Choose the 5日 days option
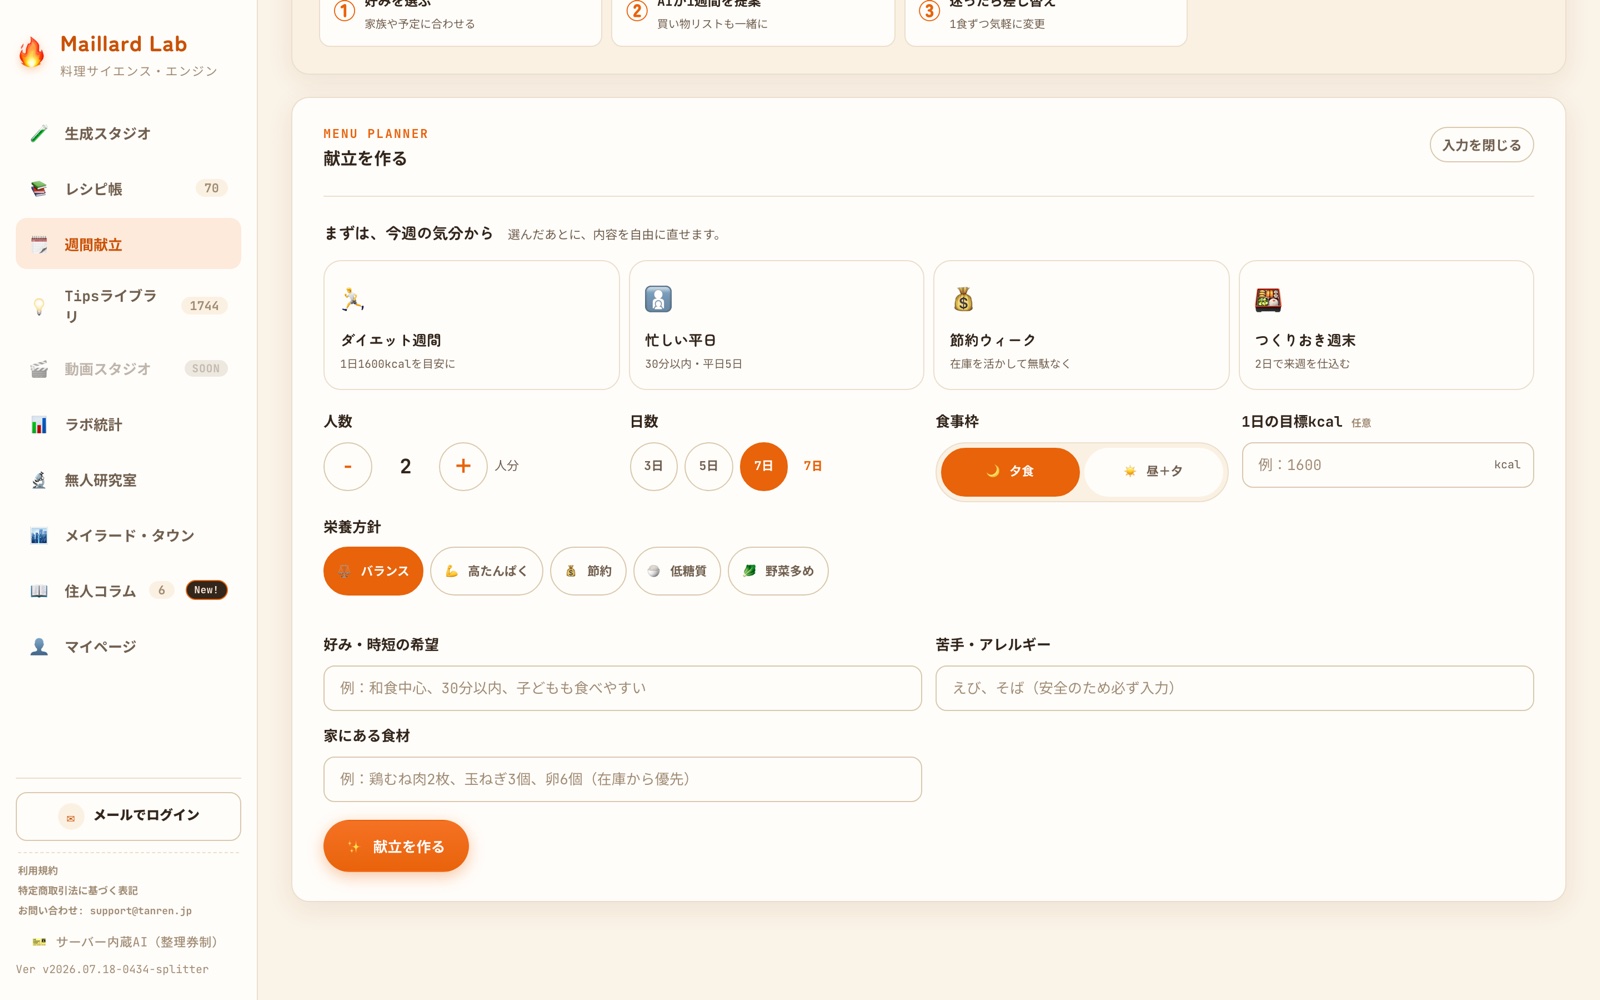 (708, 466)
